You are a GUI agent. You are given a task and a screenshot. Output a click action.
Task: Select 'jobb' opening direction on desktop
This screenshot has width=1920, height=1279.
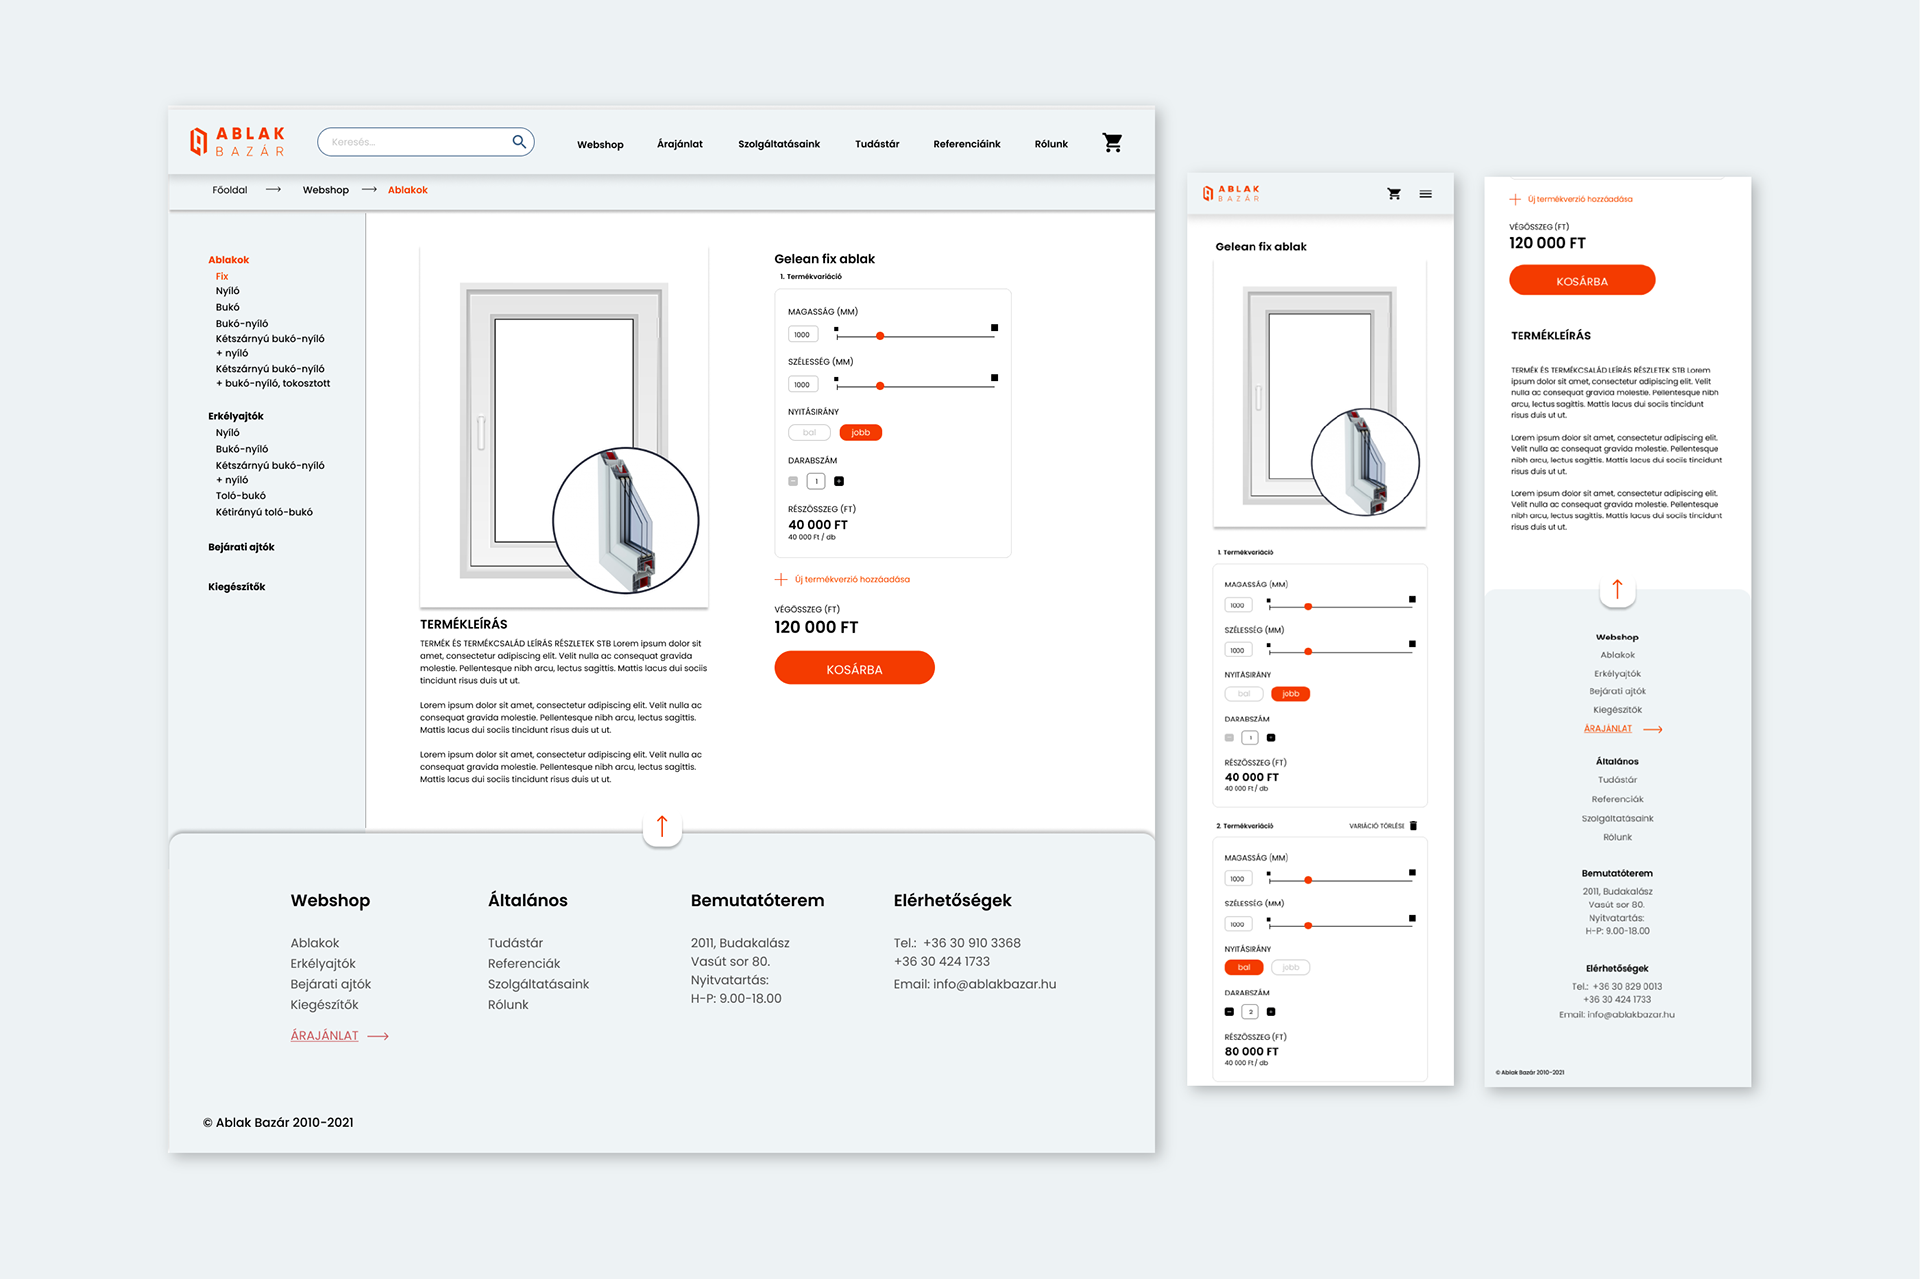click(860, 433)
